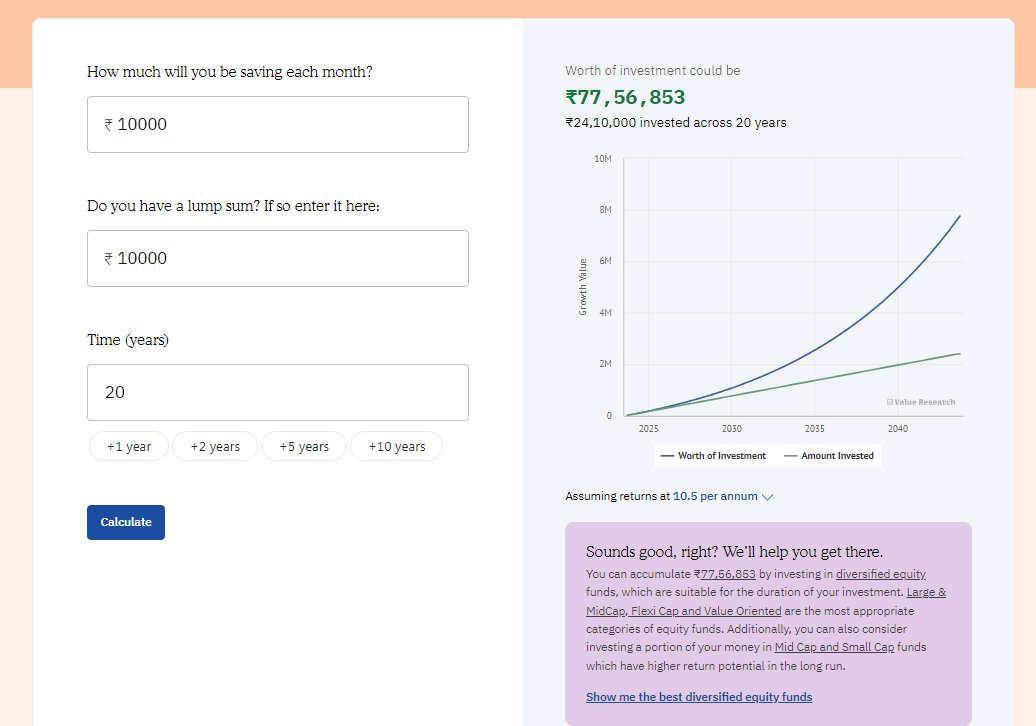This screenshot has height=726, width=1036.
Task: Toggle Worth of Investment legend series
Action: (713, 456)
